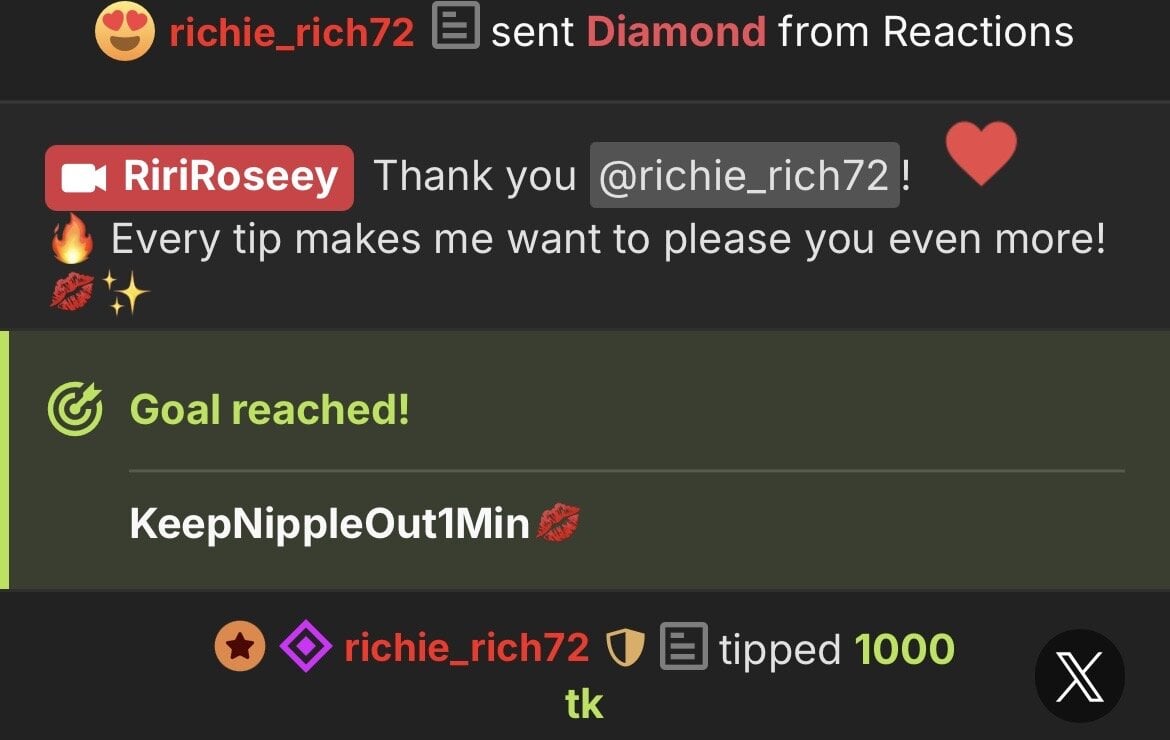Click the 1000 tip amount
The height and width of the screenshot is (740, 1170).
[x=904, y=648]
